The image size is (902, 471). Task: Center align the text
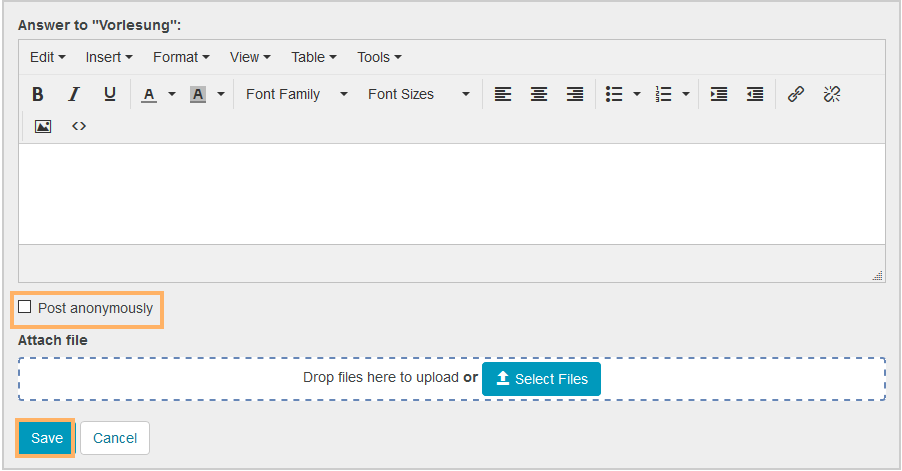(539, 94)
